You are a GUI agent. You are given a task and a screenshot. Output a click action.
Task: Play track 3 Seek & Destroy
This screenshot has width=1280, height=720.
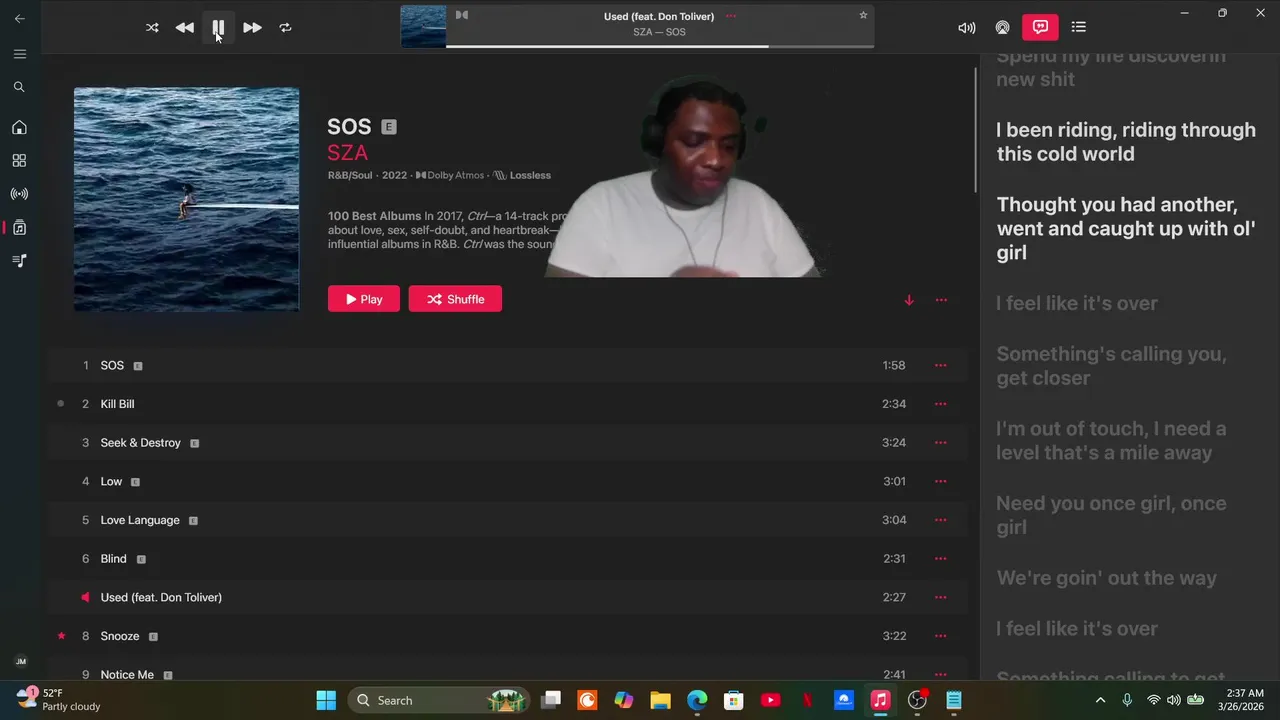(x=507, y=443)
